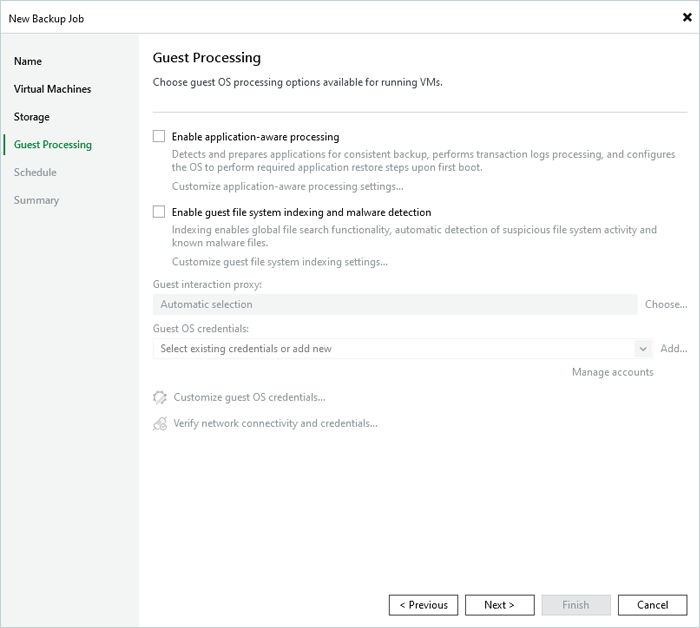Open the Manage accounts link
700x628 pixels.
tap(612, 372)
